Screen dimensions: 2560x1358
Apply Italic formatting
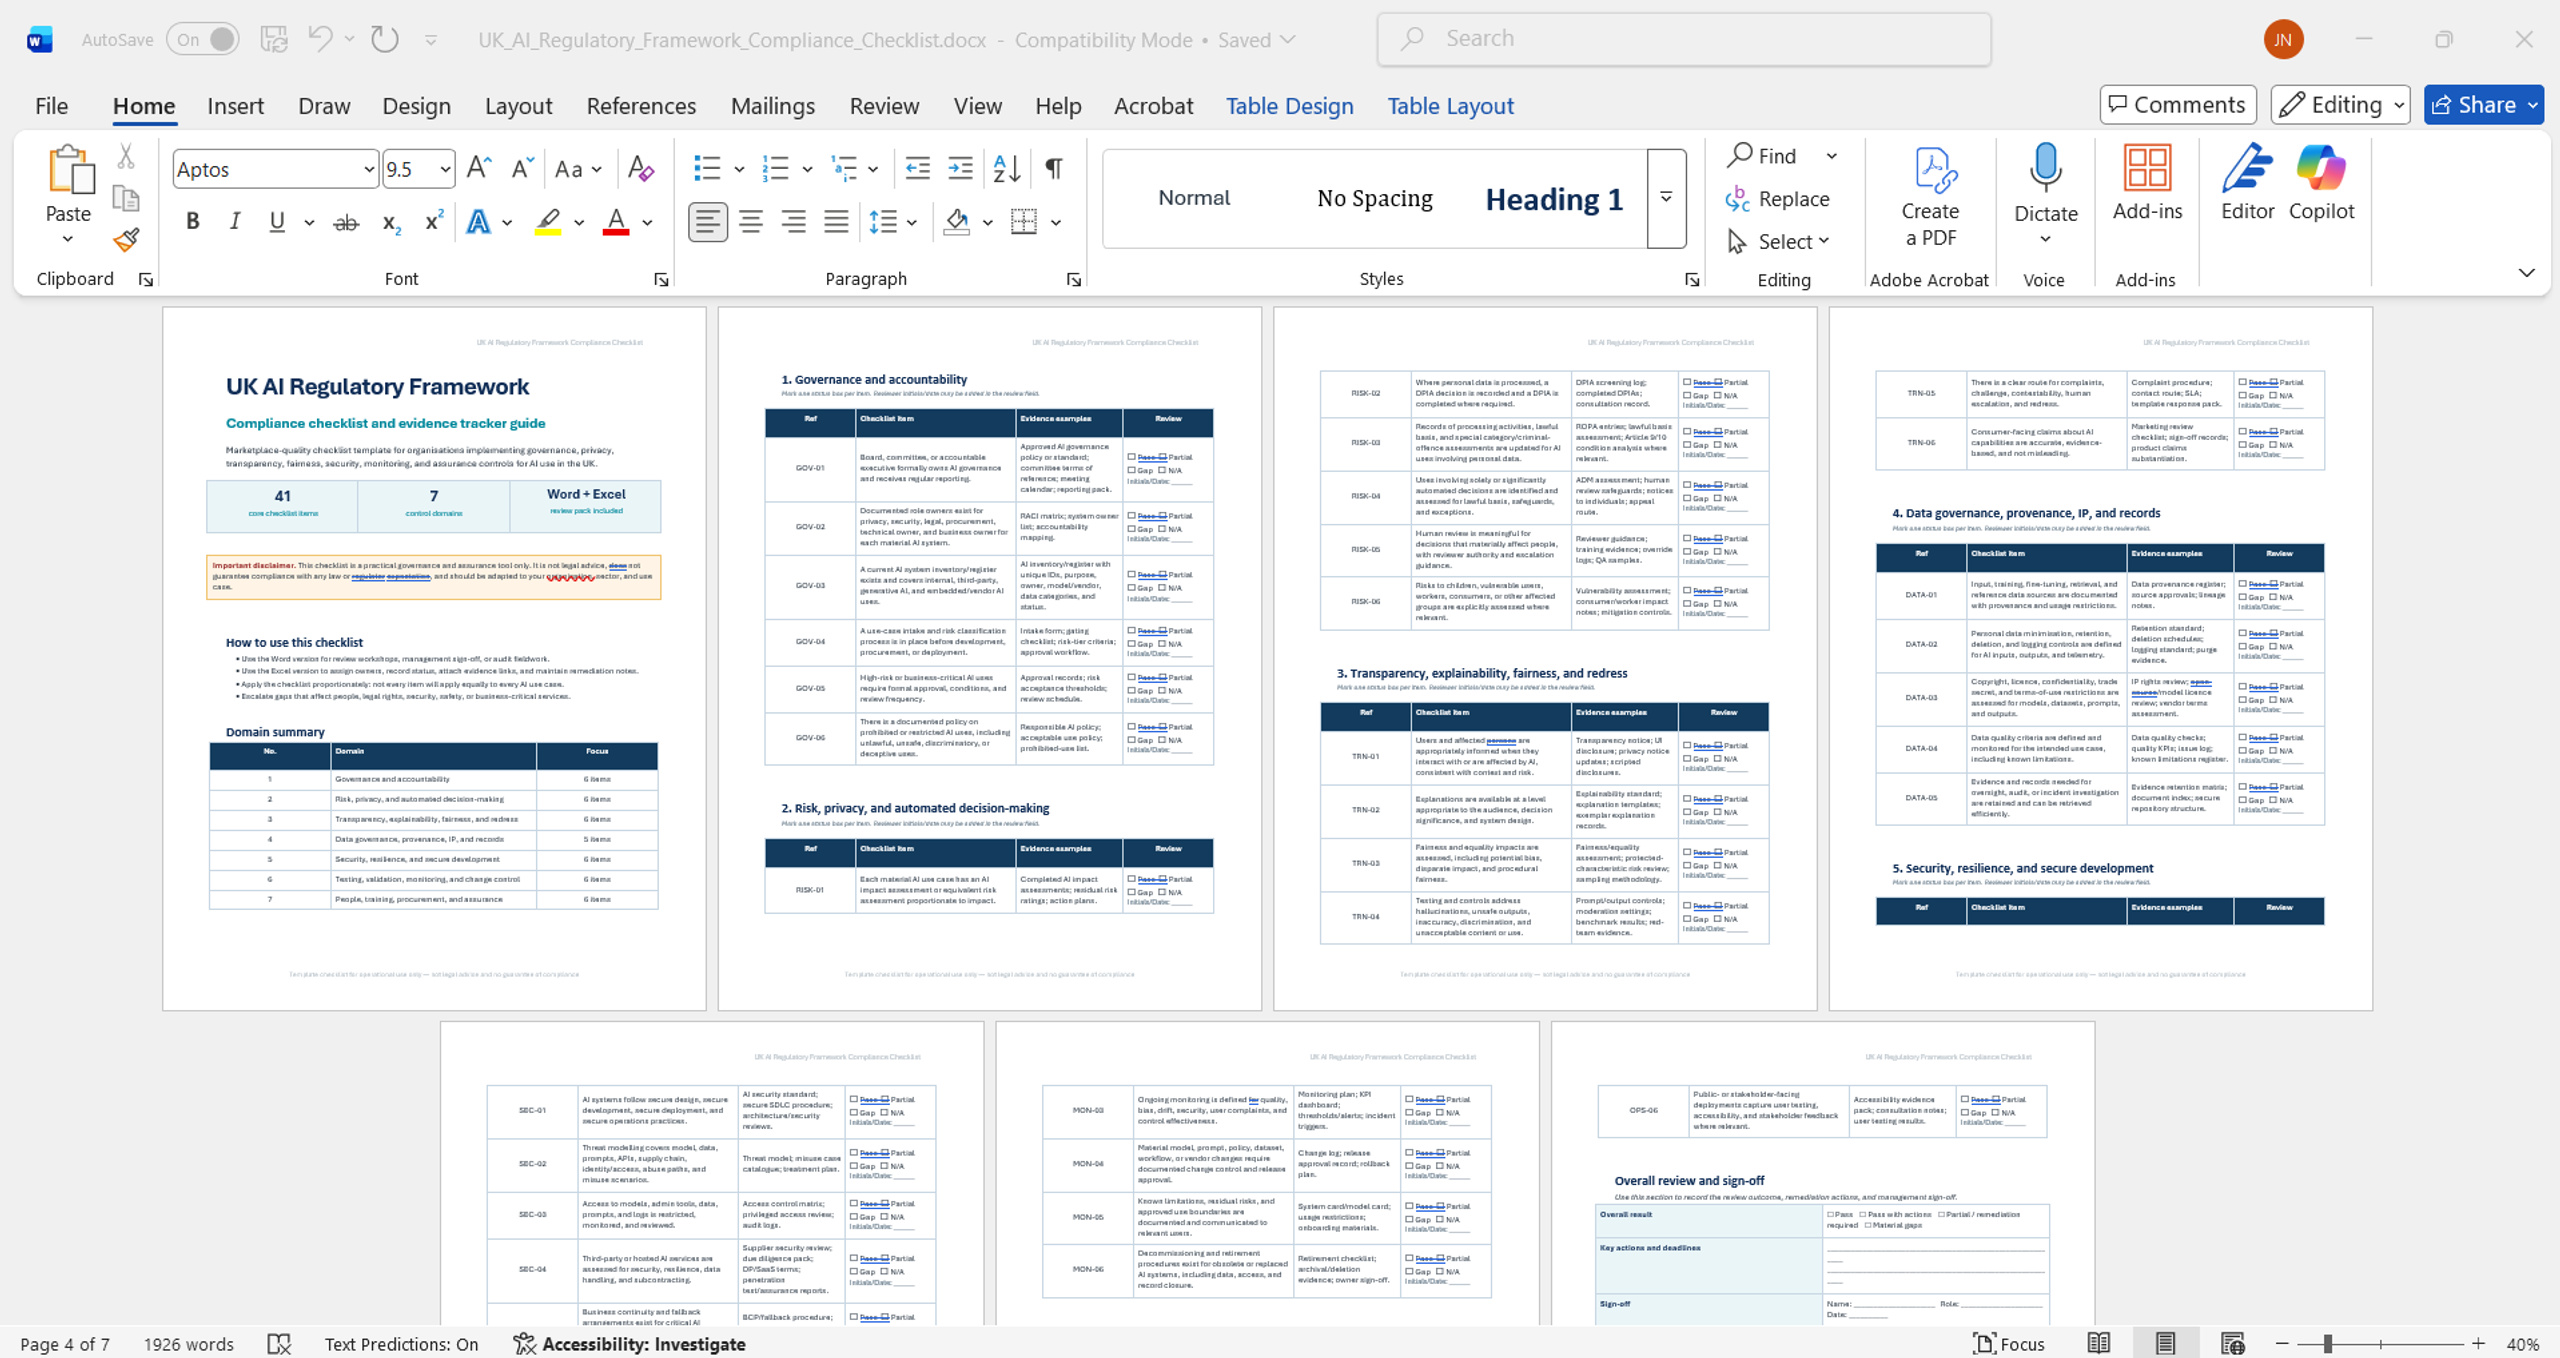tap(234, 222)
